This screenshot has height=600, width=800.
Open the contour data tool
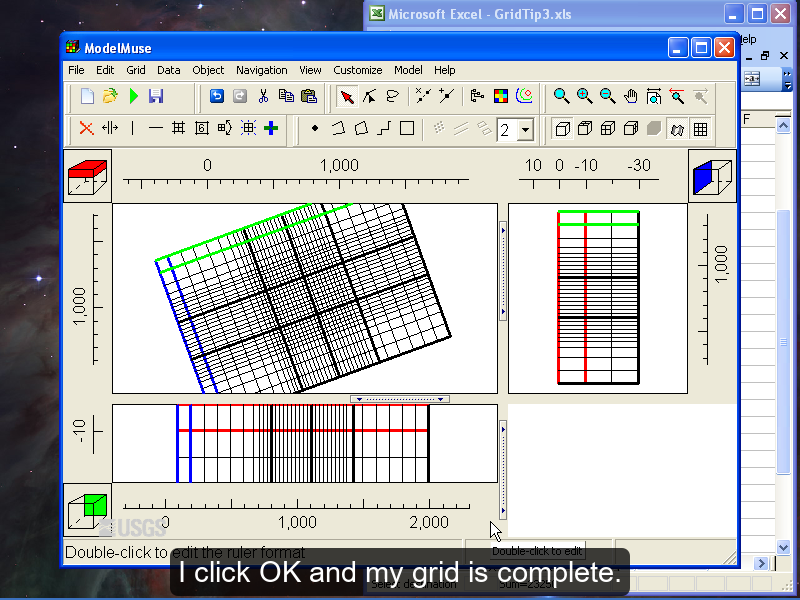[524, 96]
